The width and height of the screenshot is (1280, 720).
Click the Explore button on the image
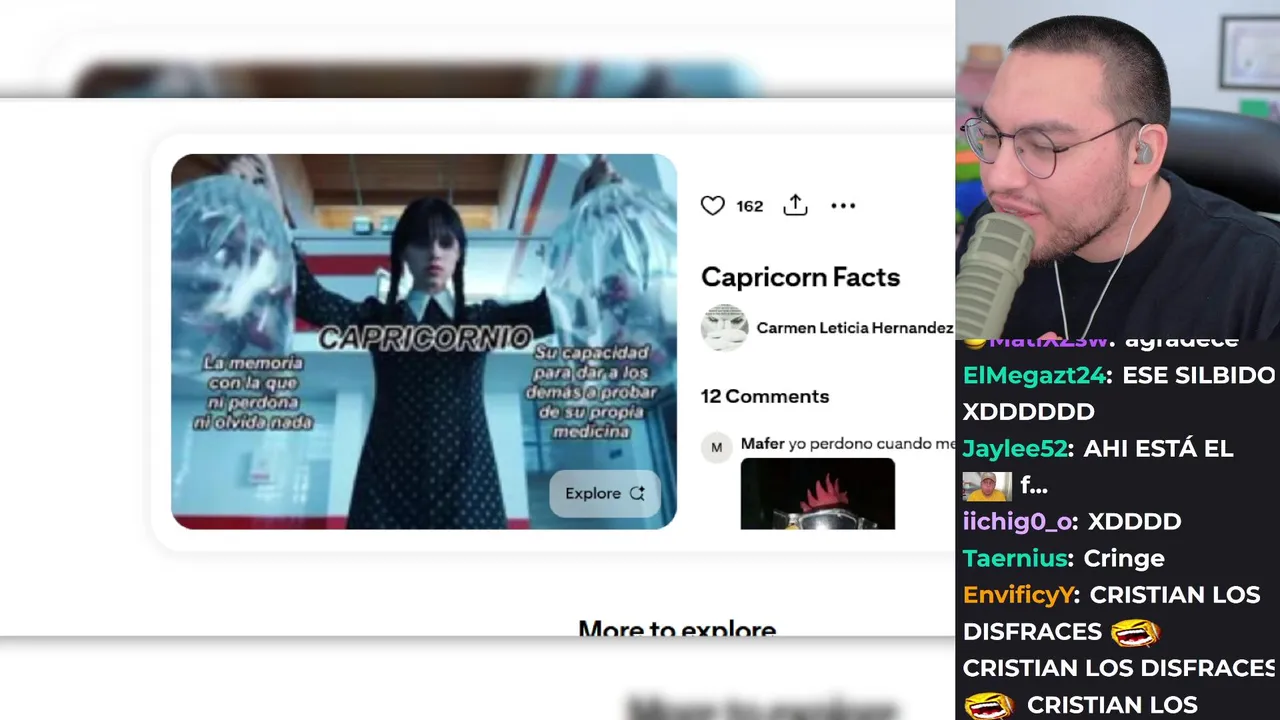tap(604, 493)
